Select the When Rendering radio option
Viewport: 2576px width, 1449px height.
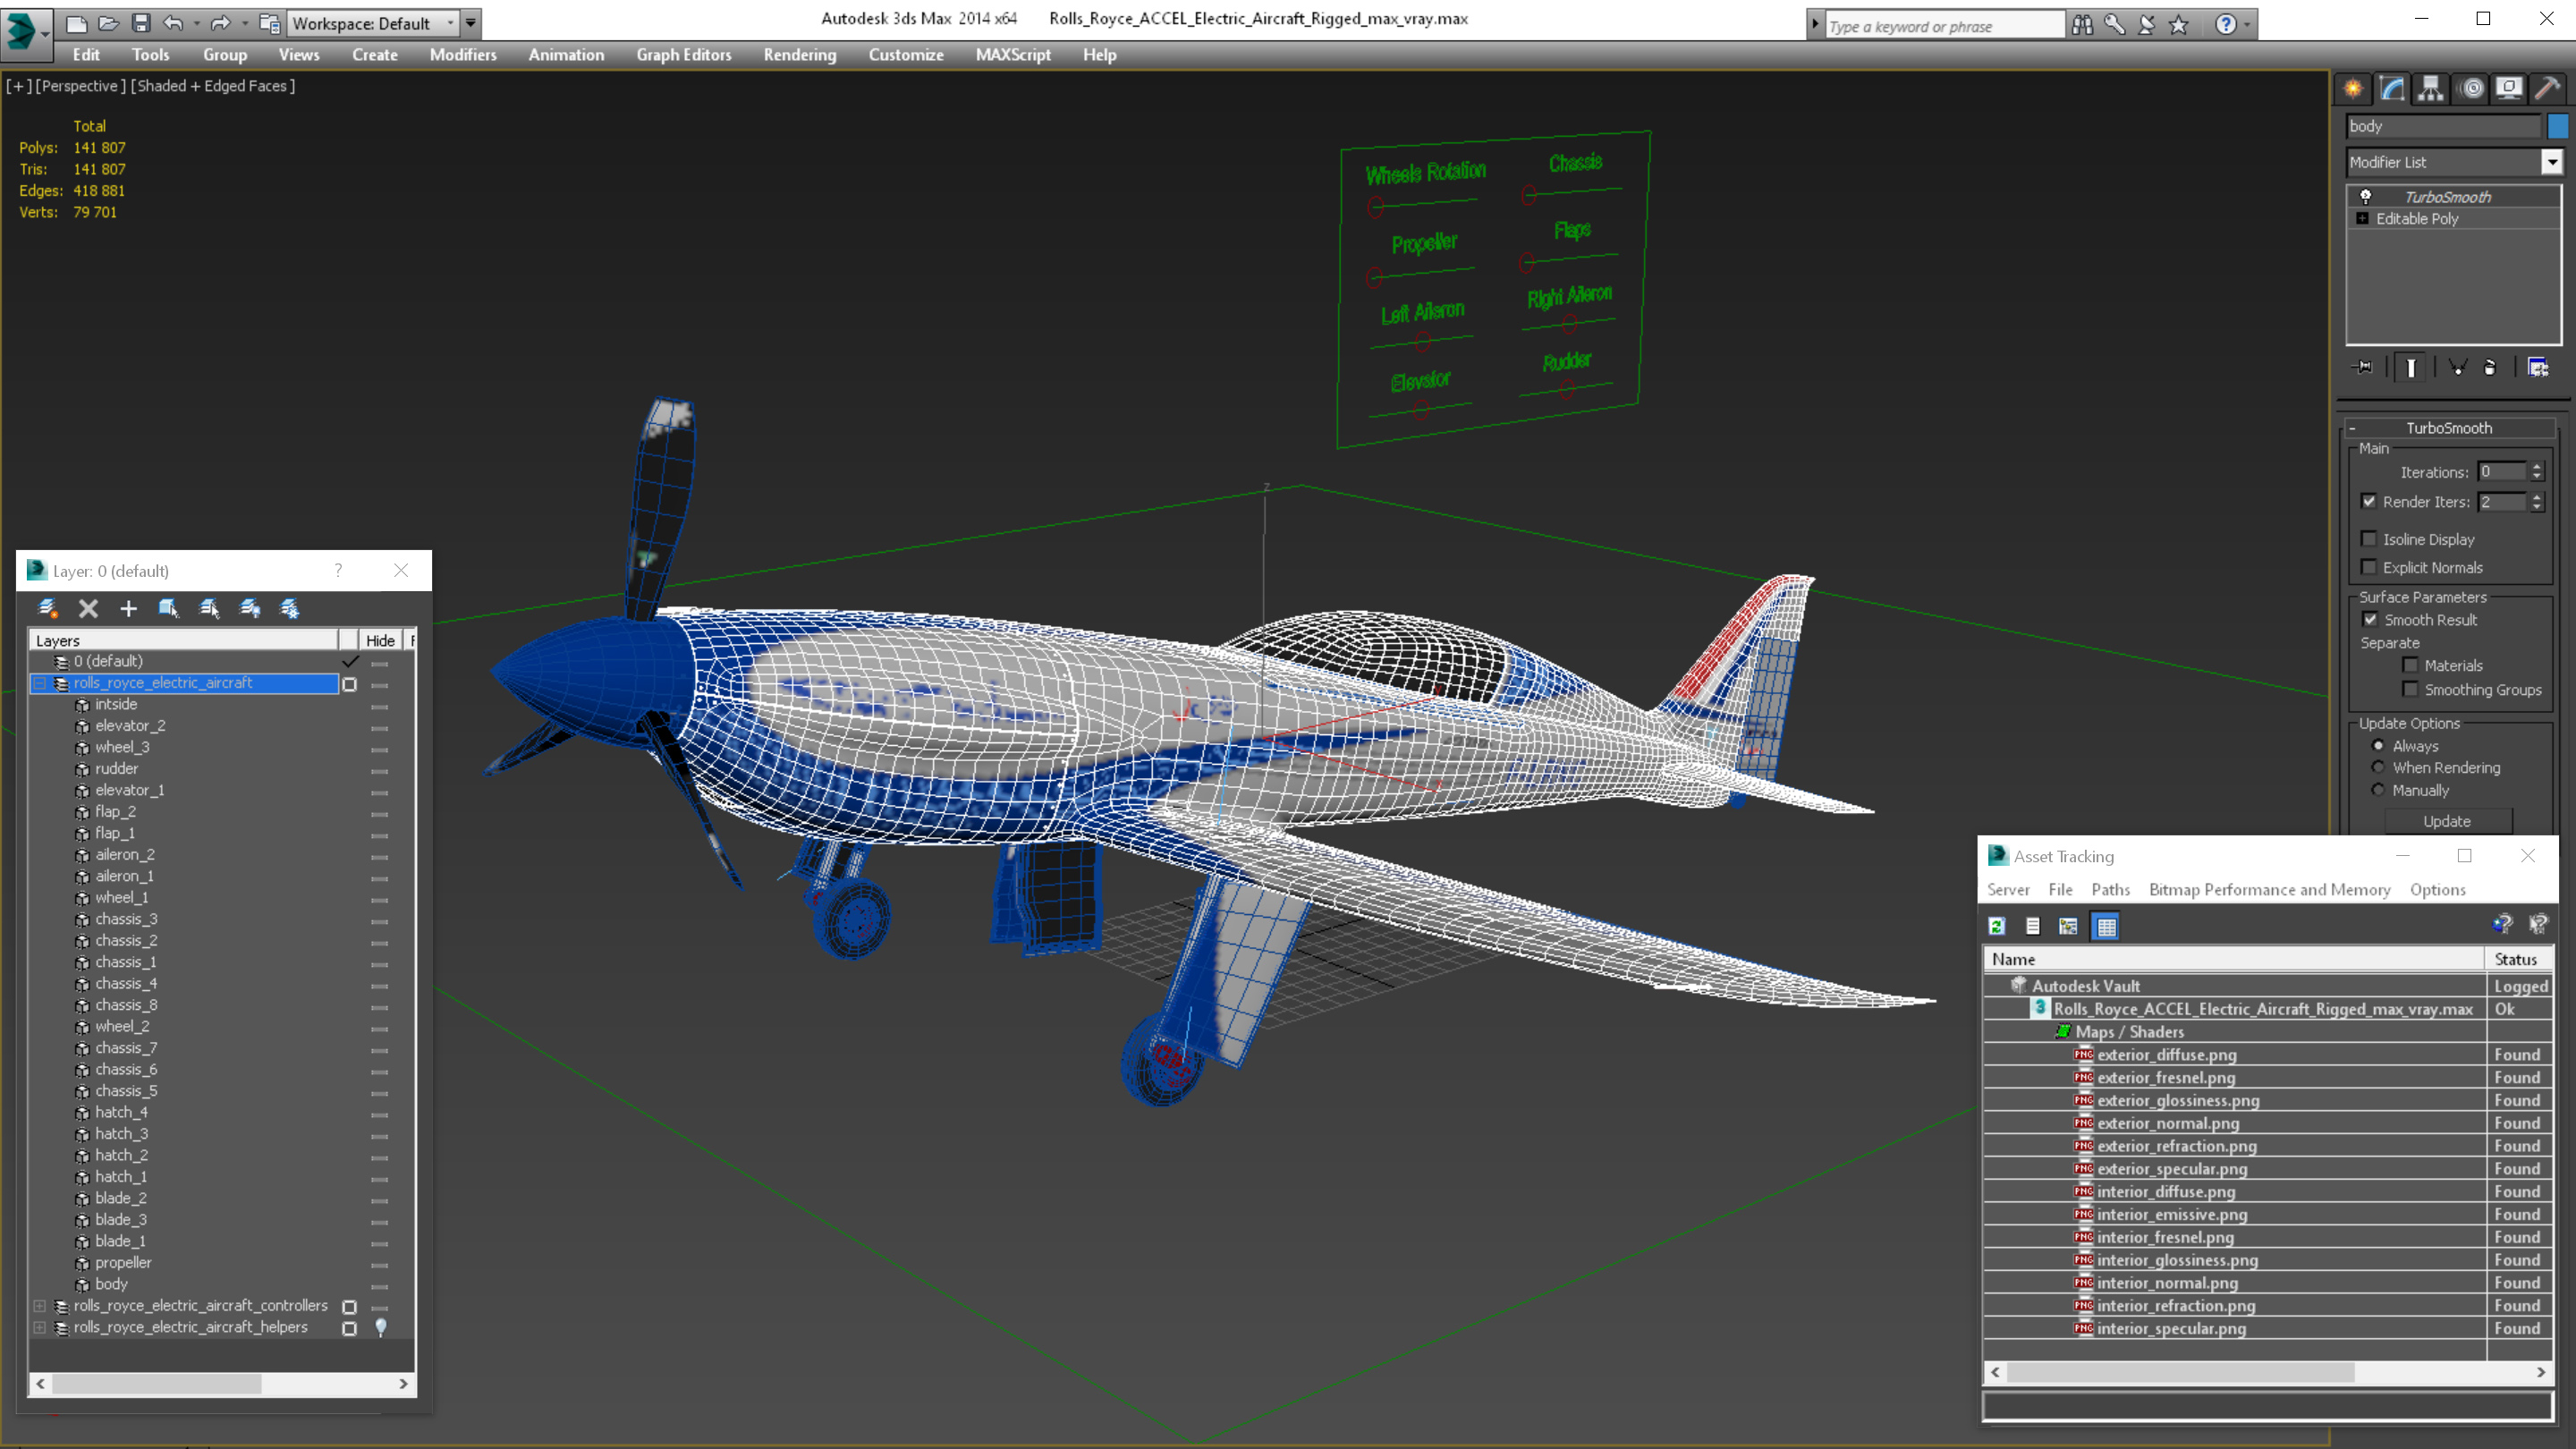[x=2378, y=767]
